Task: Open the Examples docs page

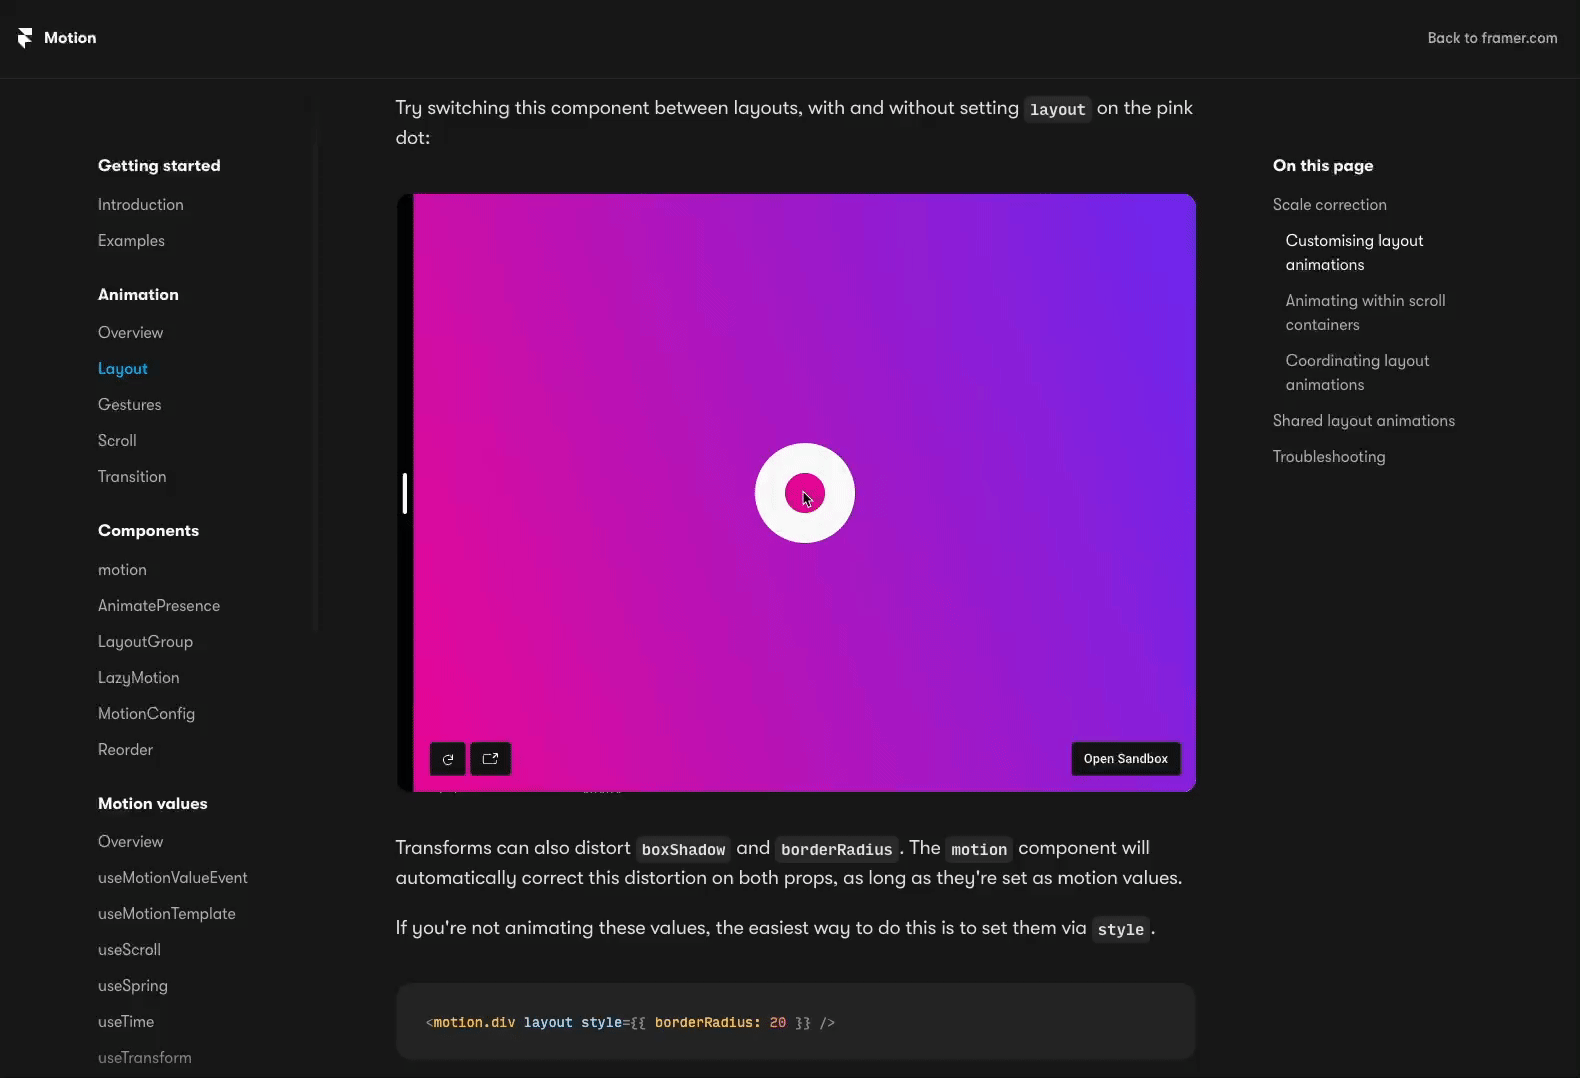Action: click(131, 241)
